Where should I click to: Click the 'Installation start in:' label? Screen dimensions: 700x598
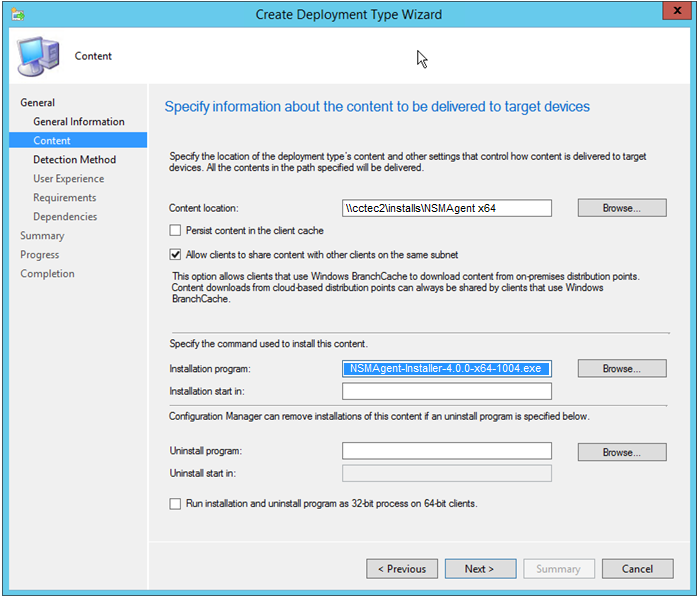pyautogui.click(x=207, y=391)
